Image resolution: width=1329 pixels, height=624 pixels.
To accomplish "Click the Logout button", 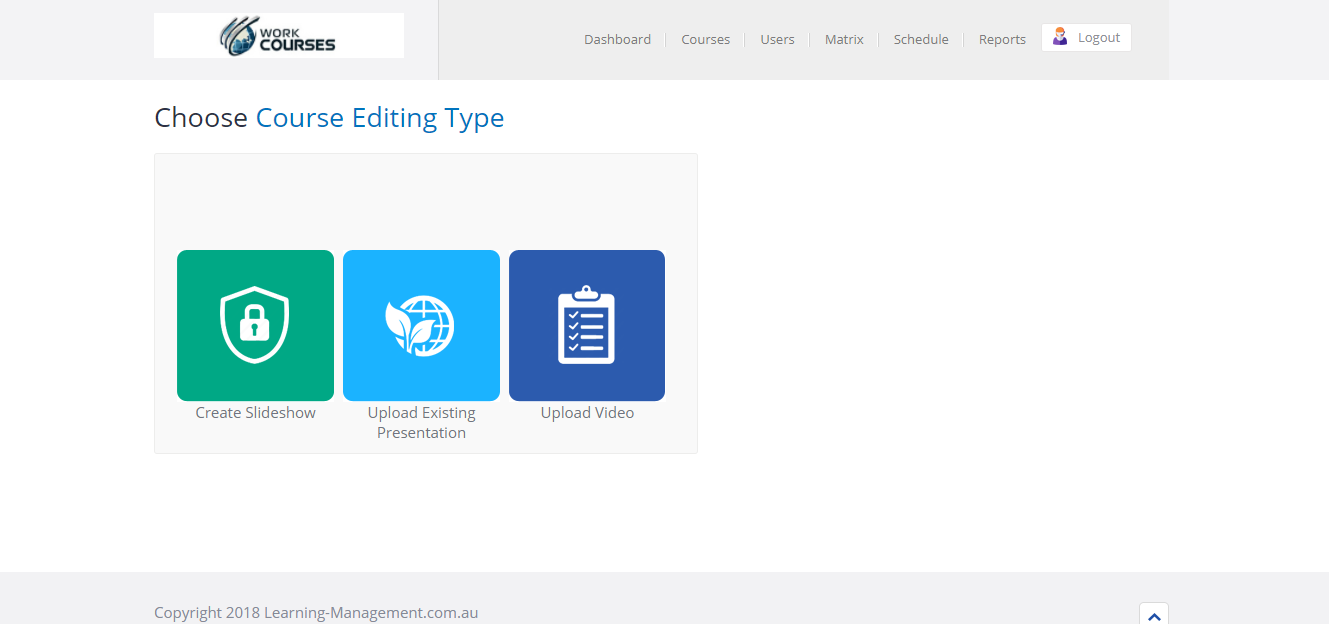I will tap(1086, 37).
